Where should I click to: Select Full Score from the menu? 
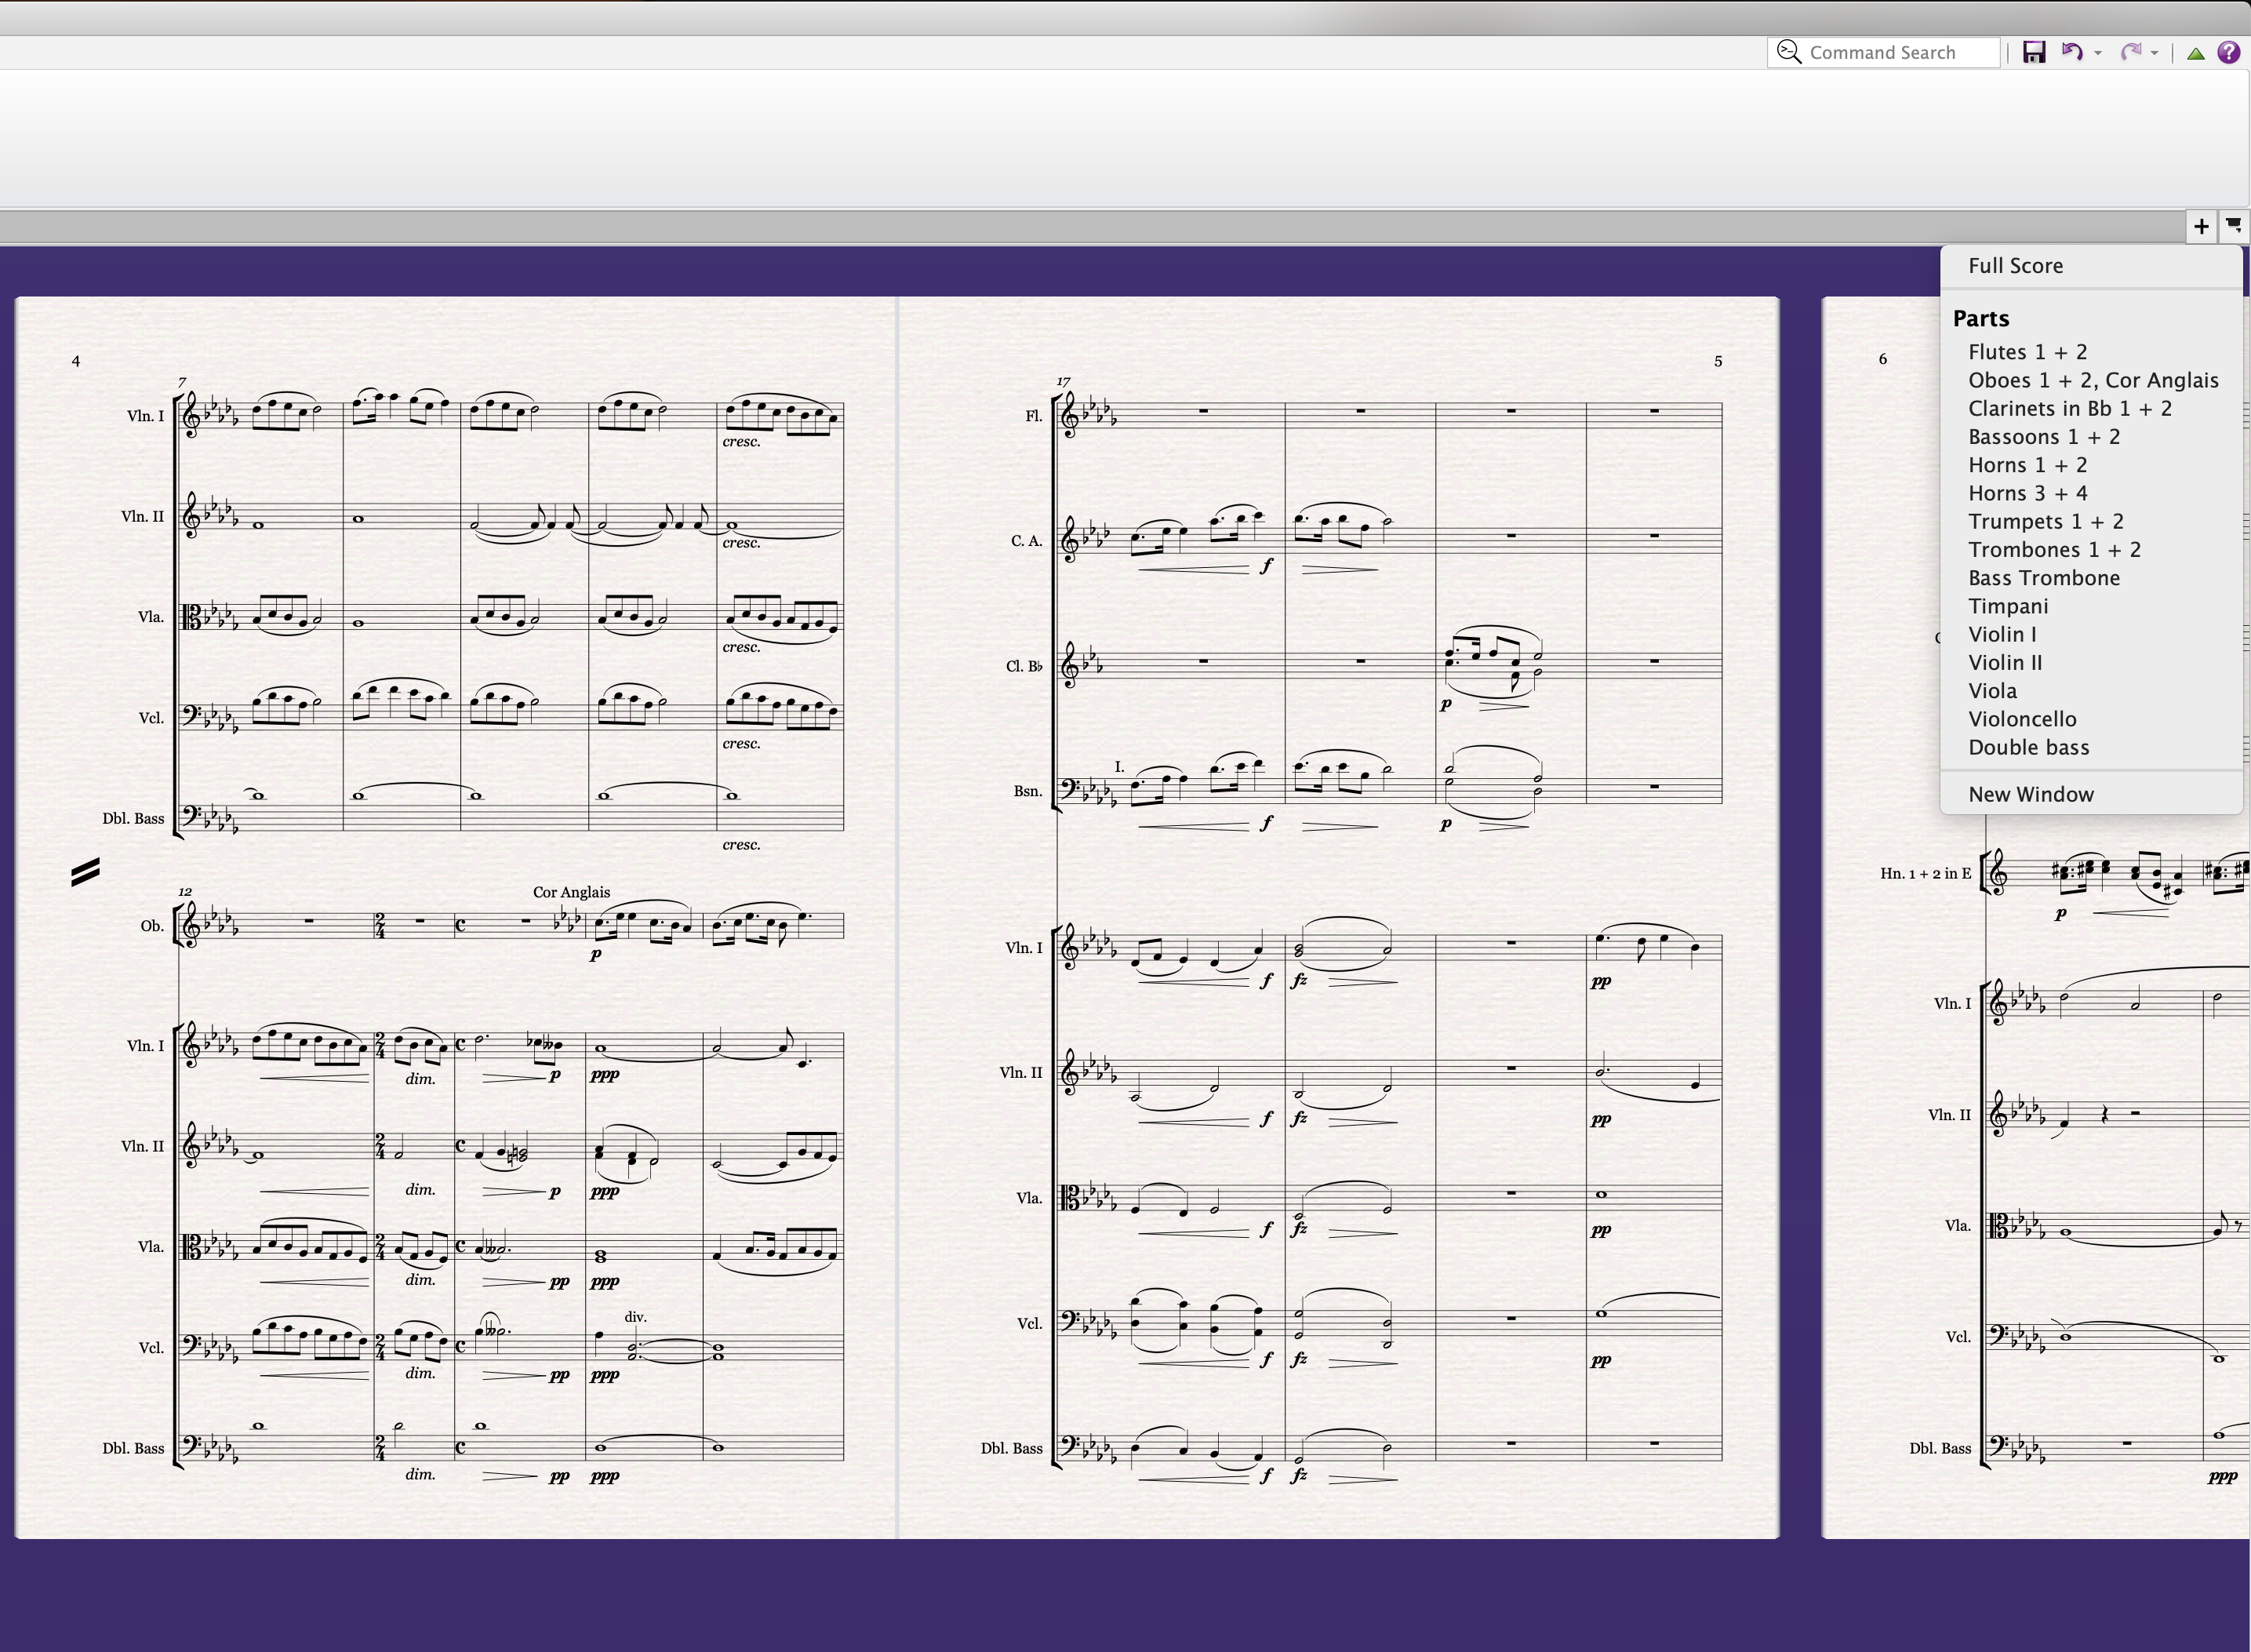coord(2015,266)
